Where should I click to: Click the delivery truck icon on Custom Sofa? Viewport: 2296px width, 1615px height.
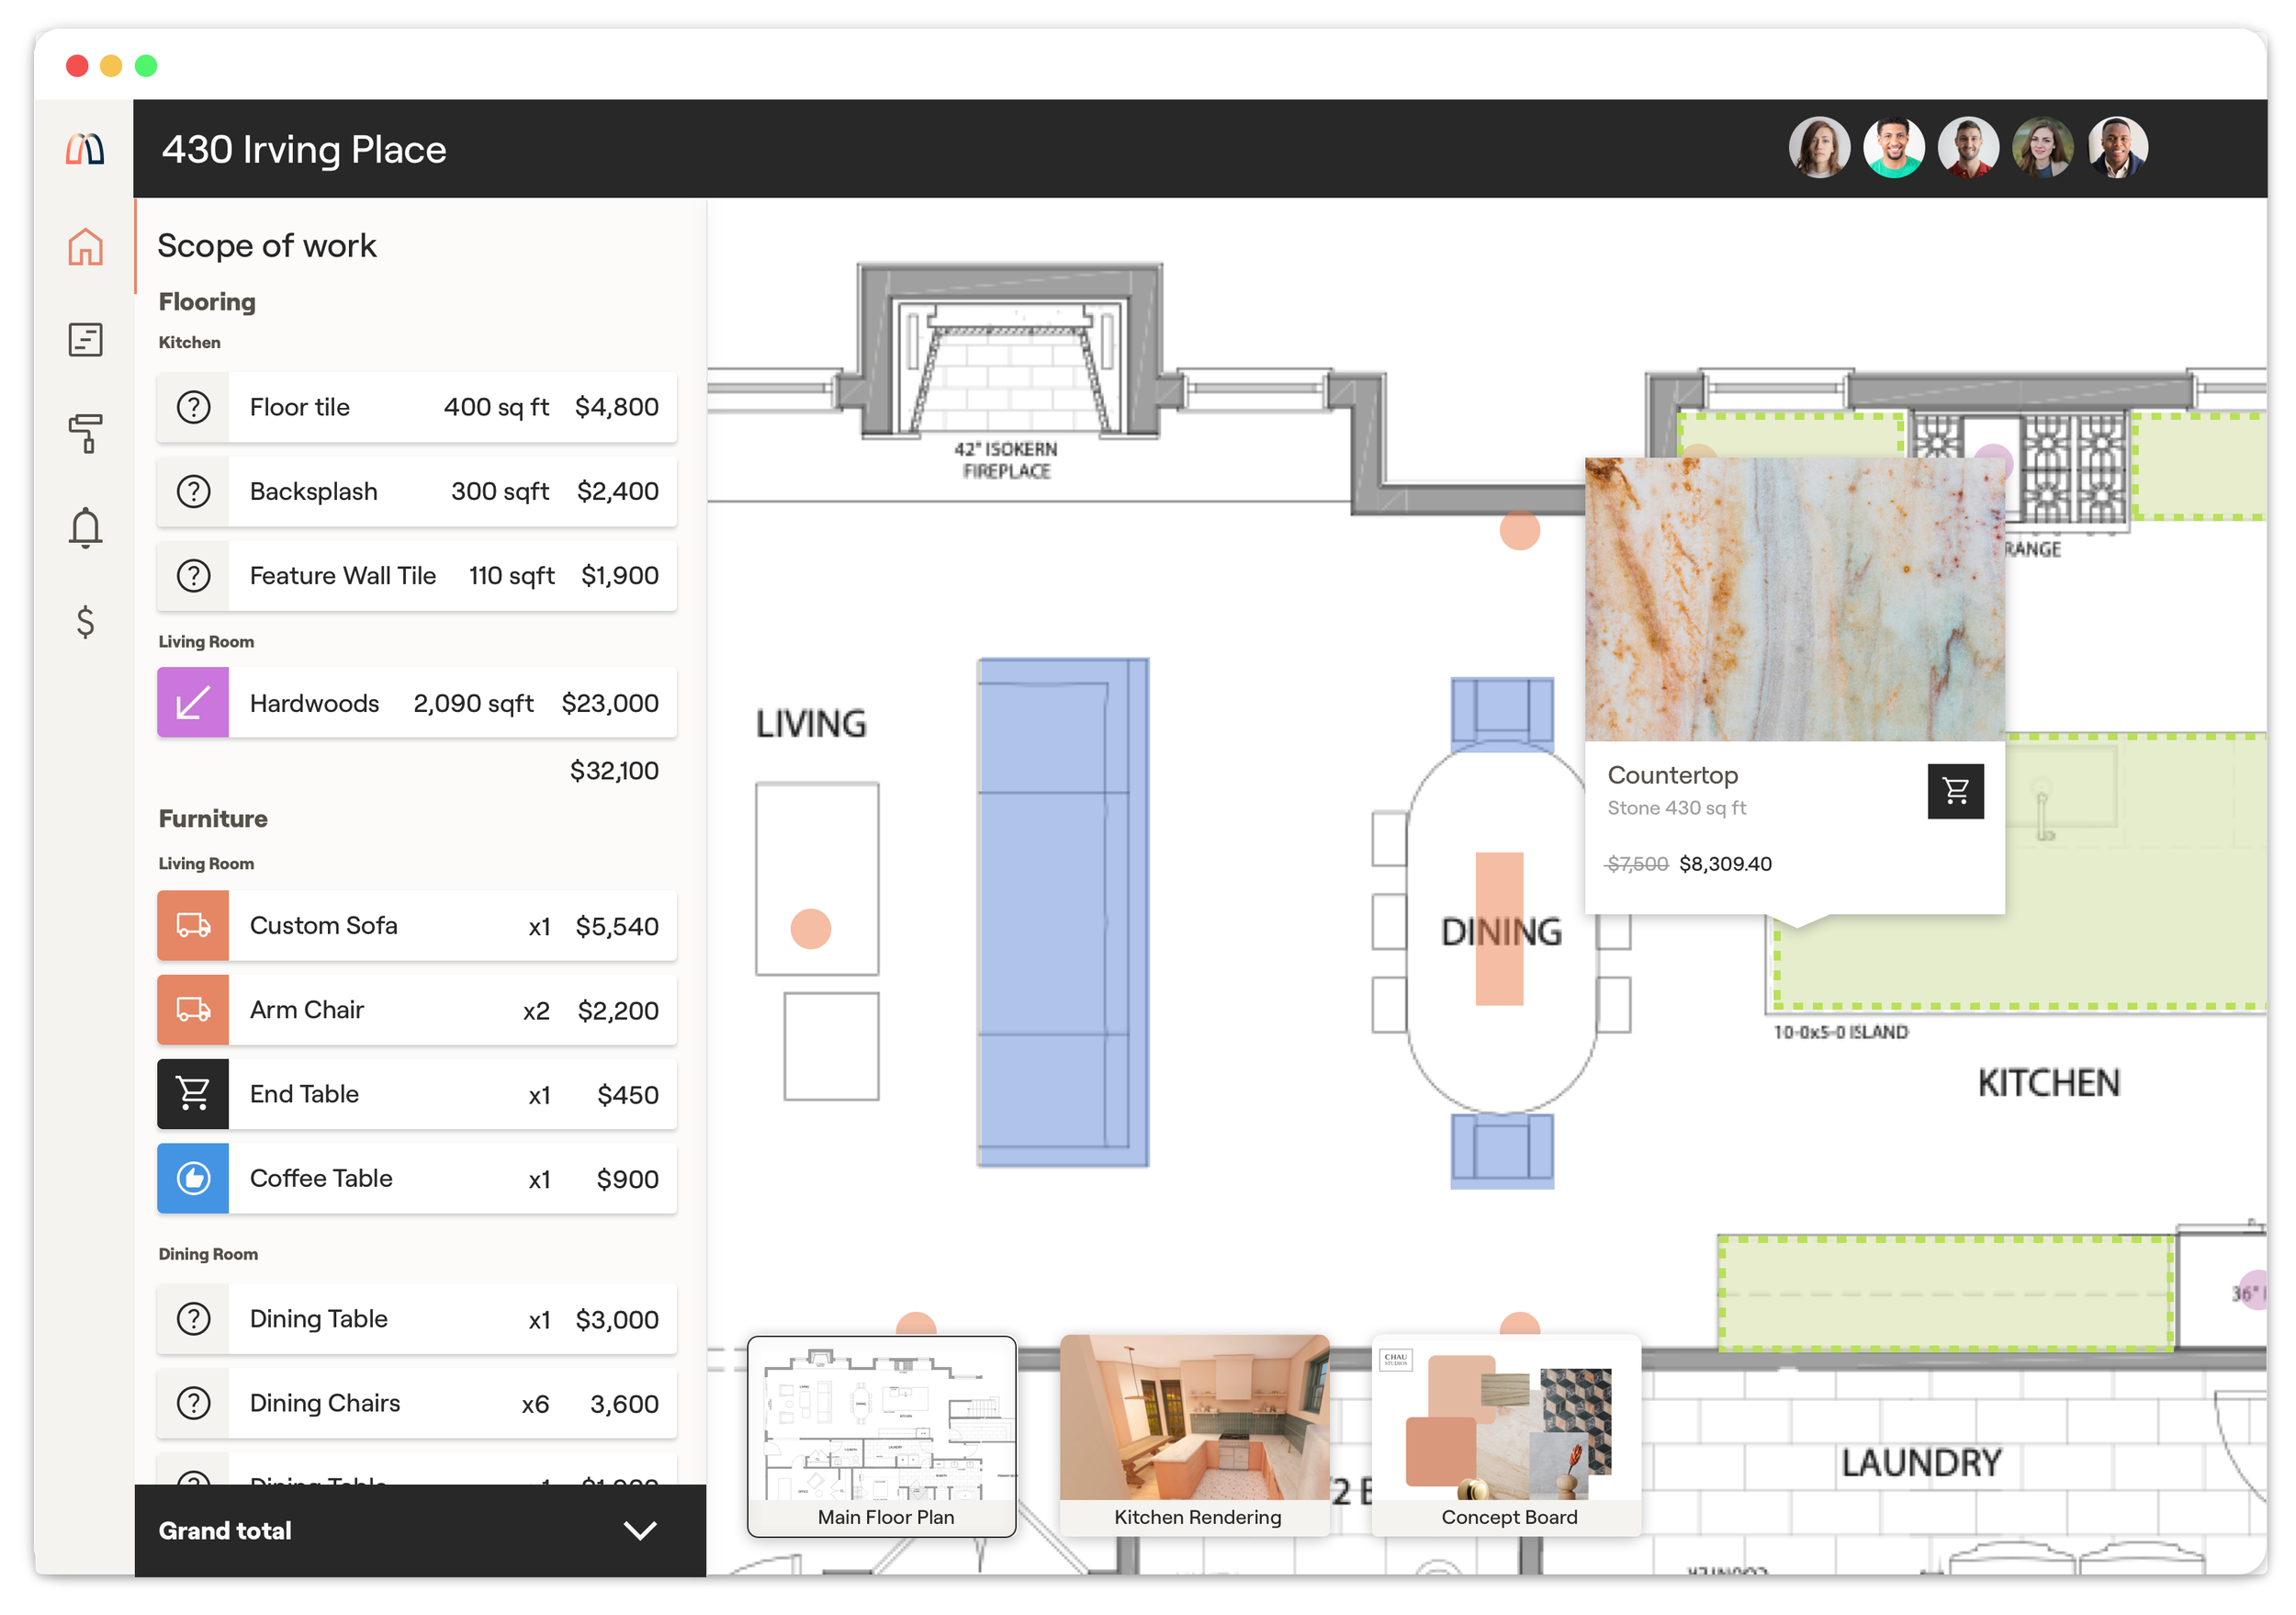tap(192, 925)
